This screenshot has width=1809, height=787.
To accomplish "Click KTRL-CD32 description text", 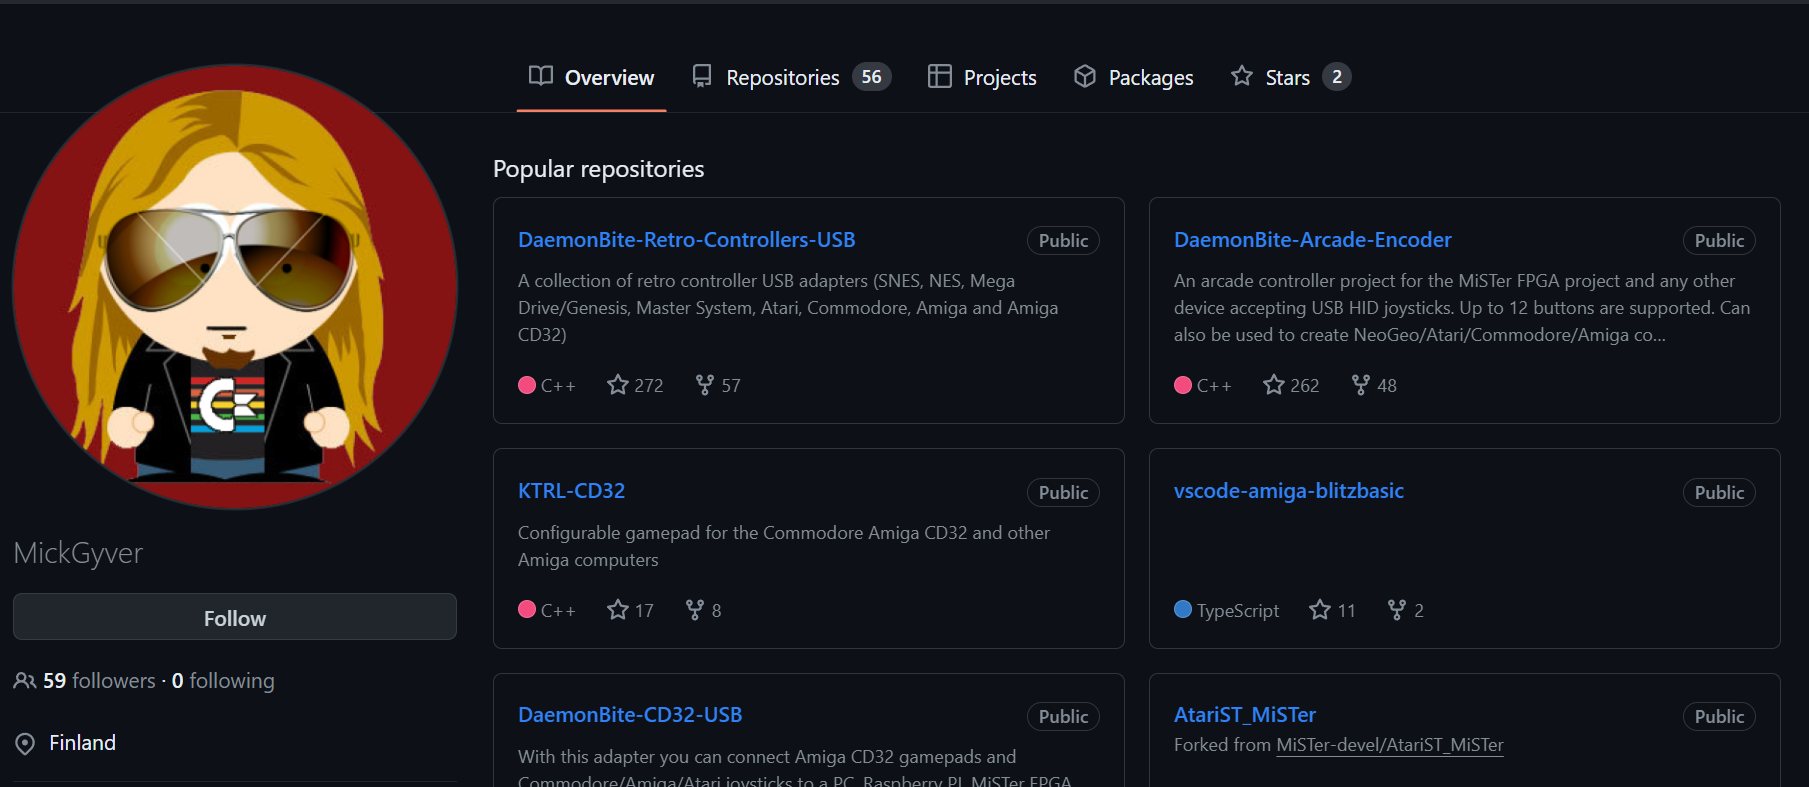I will tap(784, 546).
